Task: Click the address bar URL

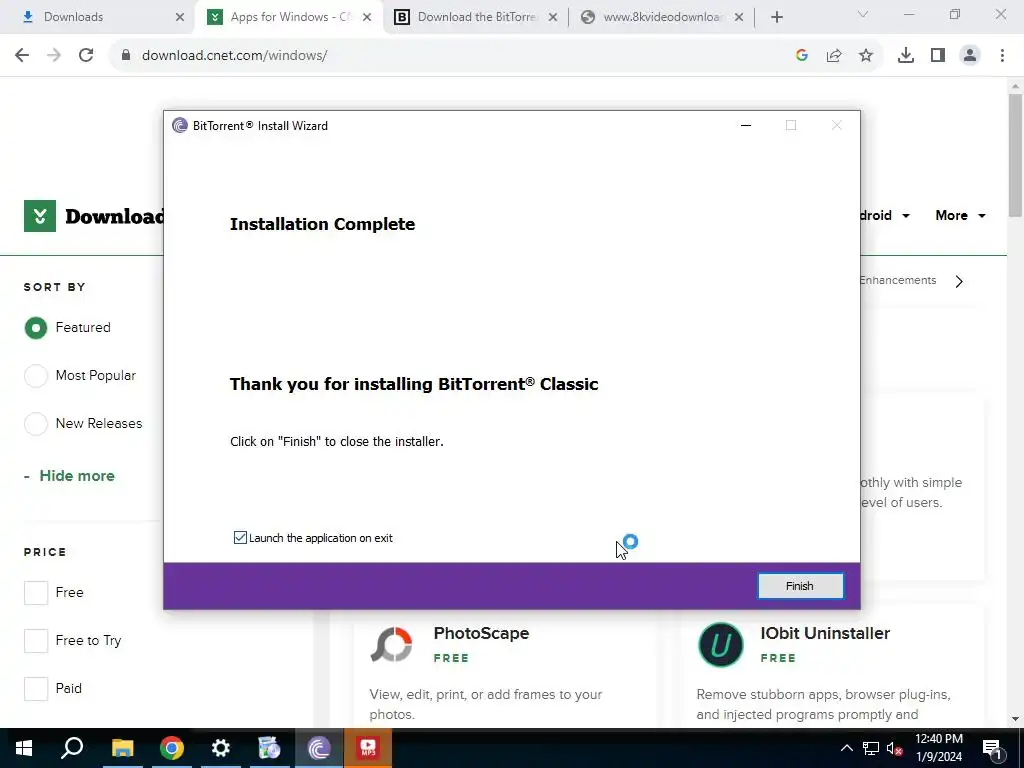Action: [234, 56]
